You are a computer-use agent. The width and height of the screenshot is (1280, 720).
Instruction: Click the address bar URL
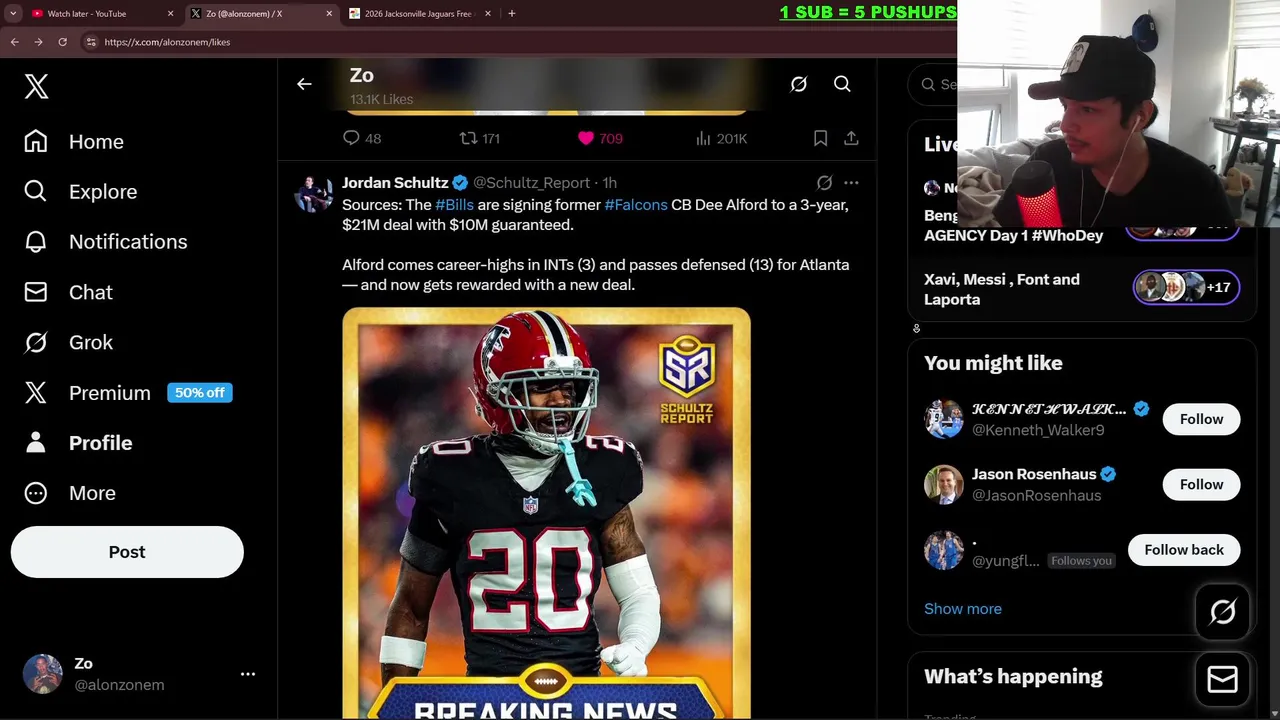[167, 42]
